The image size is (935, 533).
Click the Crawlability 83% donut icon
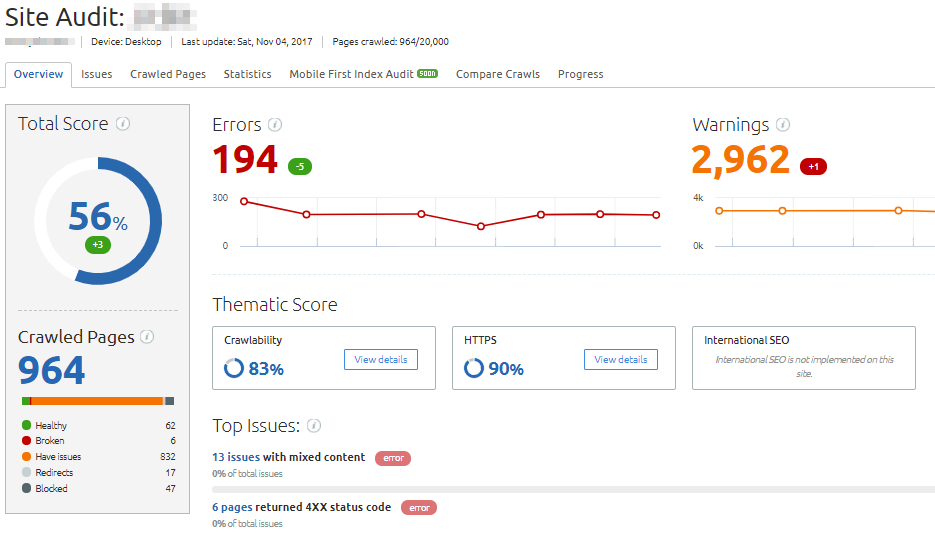point(234,369)
